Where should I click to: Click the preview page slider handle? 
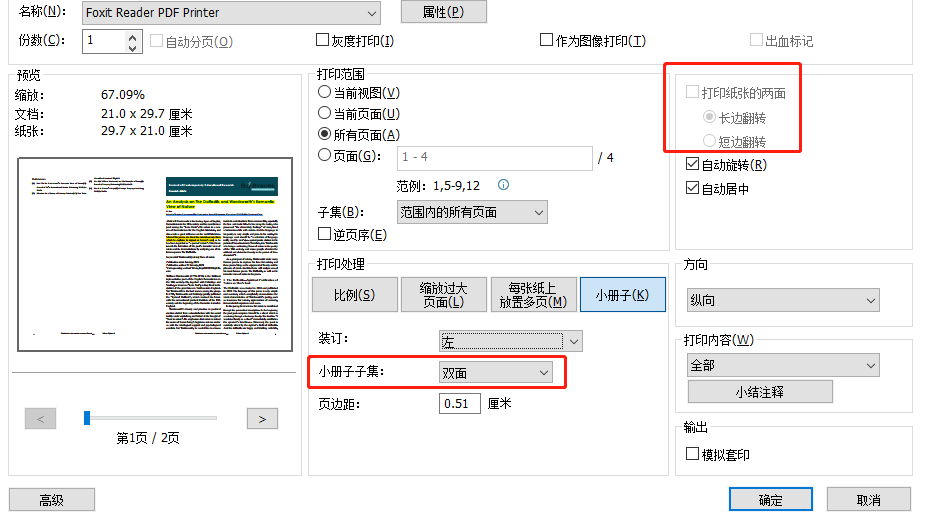[x=88, y=418]
